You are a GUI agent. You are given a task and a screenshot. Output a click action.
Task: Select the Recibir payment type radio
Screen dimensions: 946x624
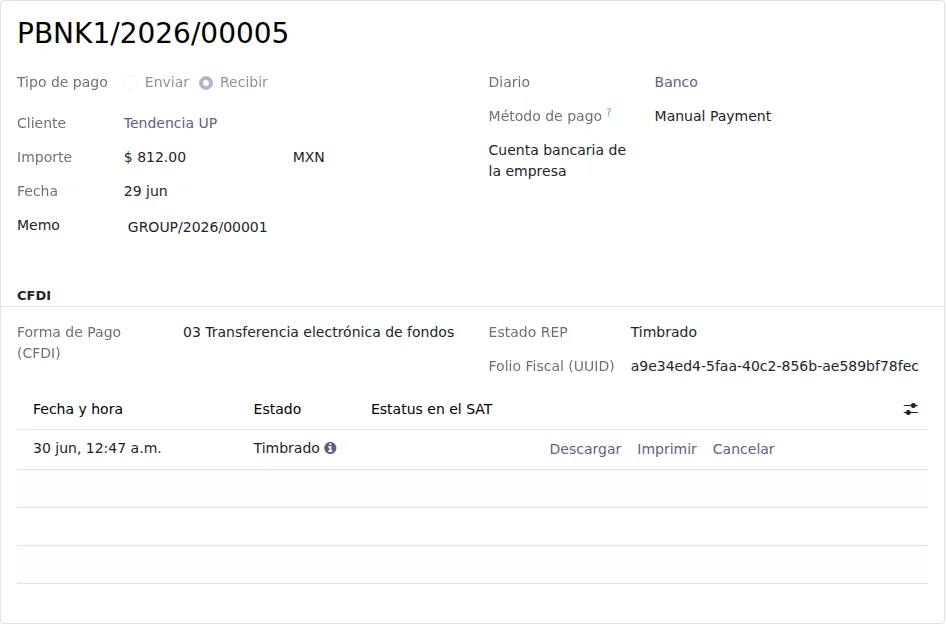206,83
